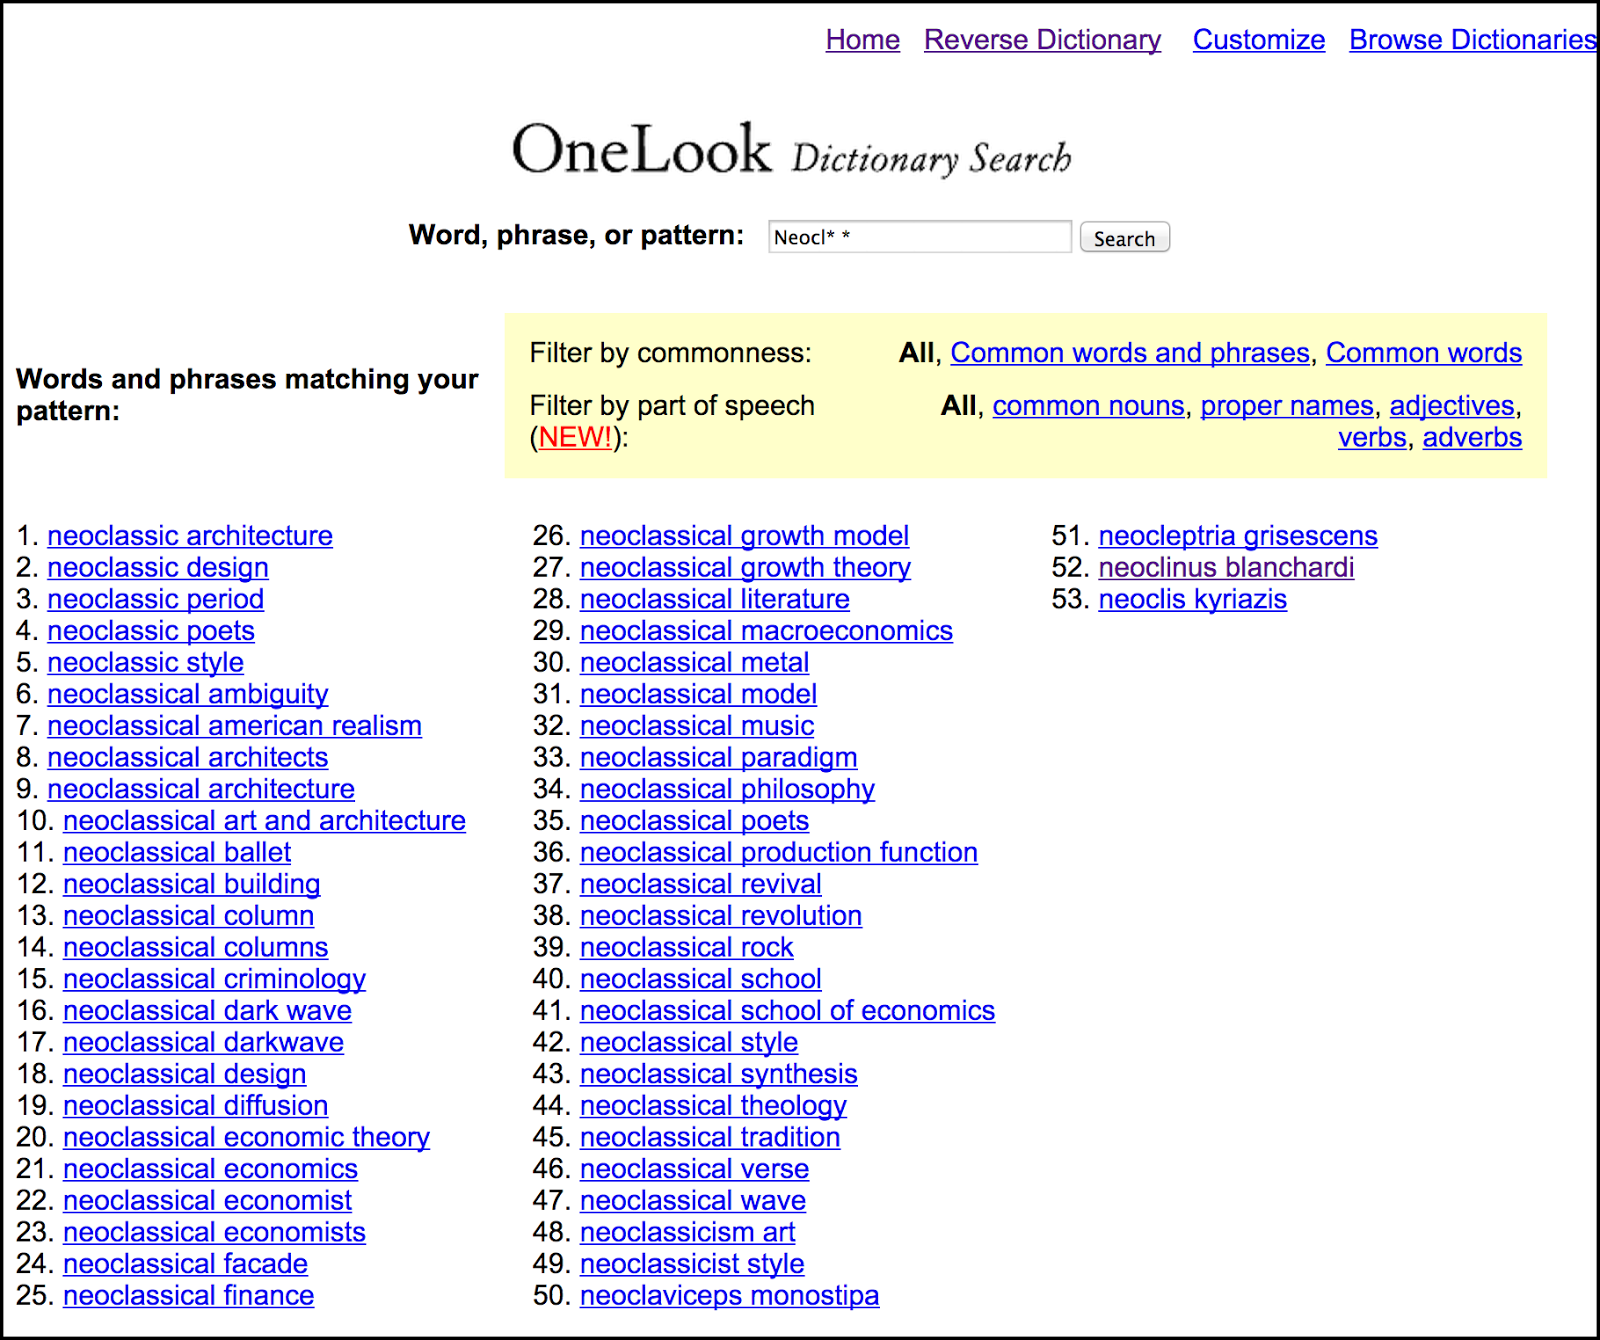Open neoclassical economics entry

[x=210, y=1169]
